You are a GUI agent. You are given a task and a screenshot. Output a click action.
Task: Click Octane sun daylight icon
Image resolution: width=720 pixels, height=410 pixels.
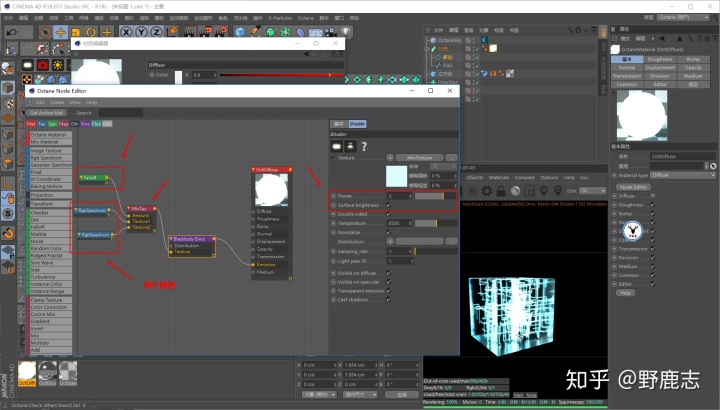(58, 65)
